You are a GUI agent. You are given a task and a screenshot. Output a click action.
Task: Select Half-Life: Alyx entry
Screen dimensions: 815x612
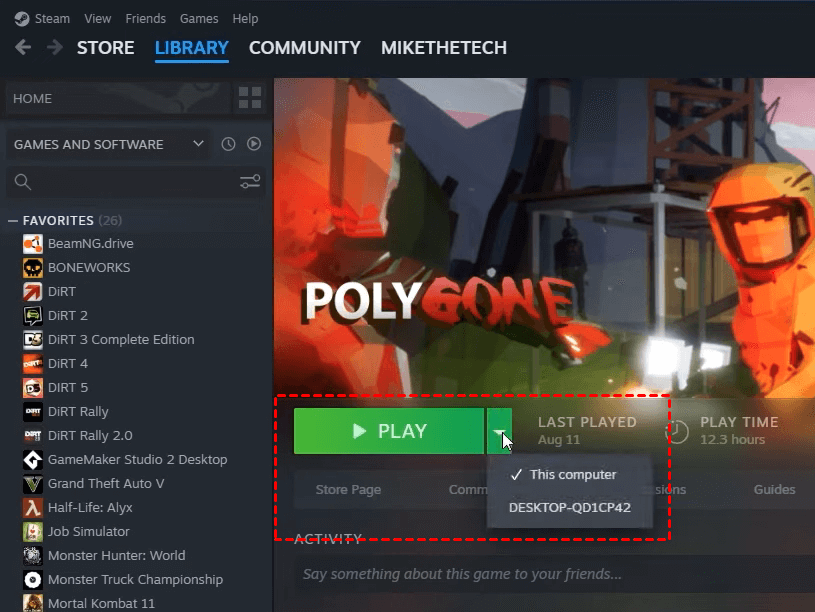tap(90, 507)
